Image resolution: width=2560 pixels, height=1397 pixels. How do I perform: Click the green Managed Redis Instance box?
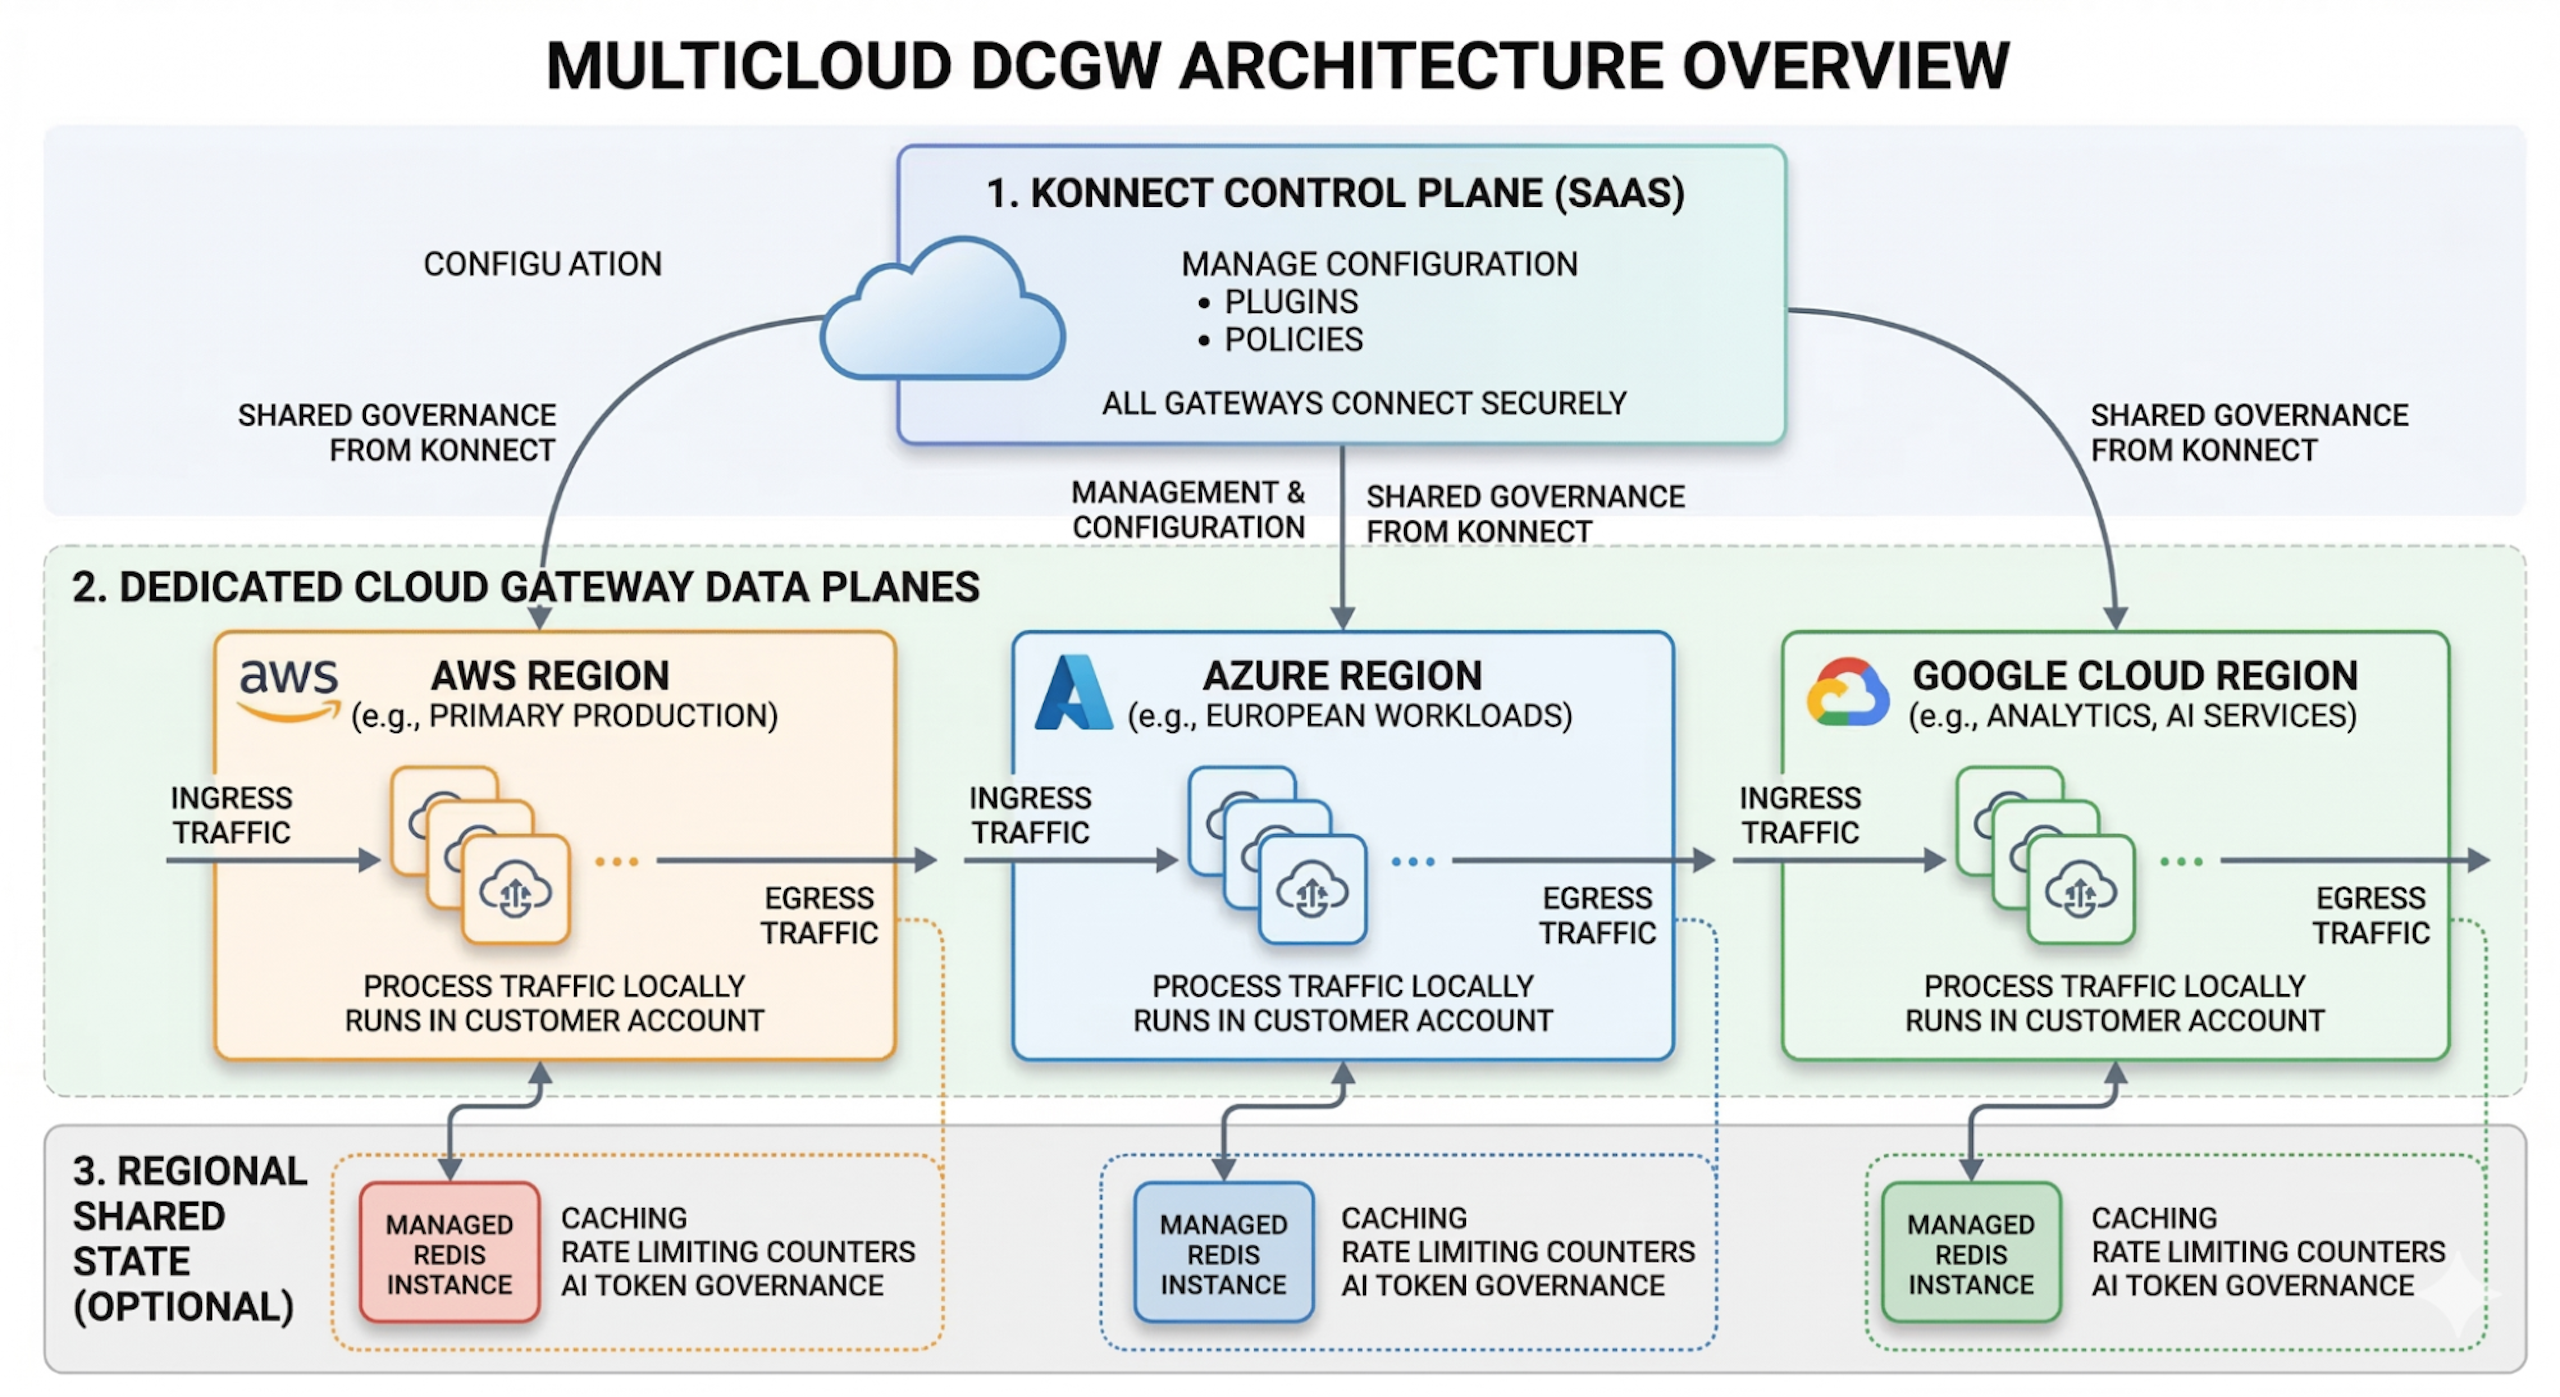coord(1970,1253)
